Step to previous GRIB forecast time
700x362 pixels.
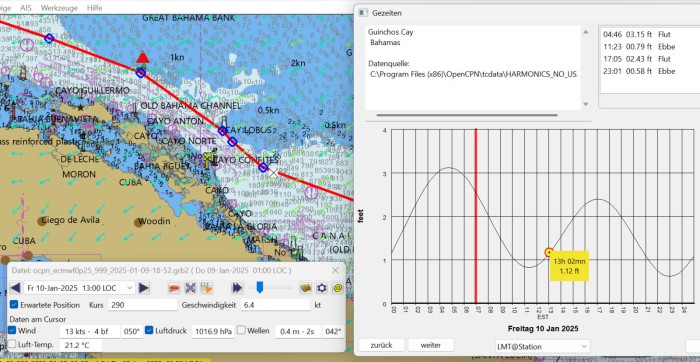pos(15,288)
